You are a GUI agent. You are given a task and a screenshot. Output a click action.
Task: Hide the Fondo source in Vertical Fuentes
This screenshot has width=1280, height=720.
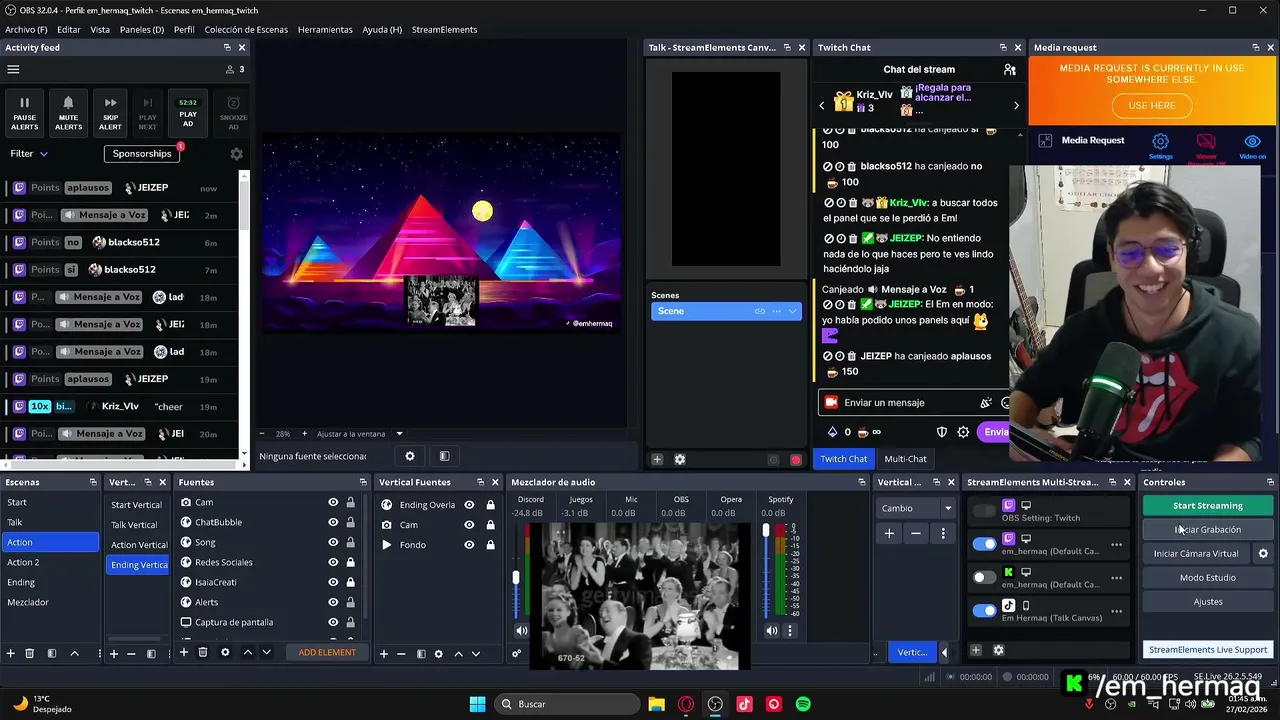click(x=469, y=545)
